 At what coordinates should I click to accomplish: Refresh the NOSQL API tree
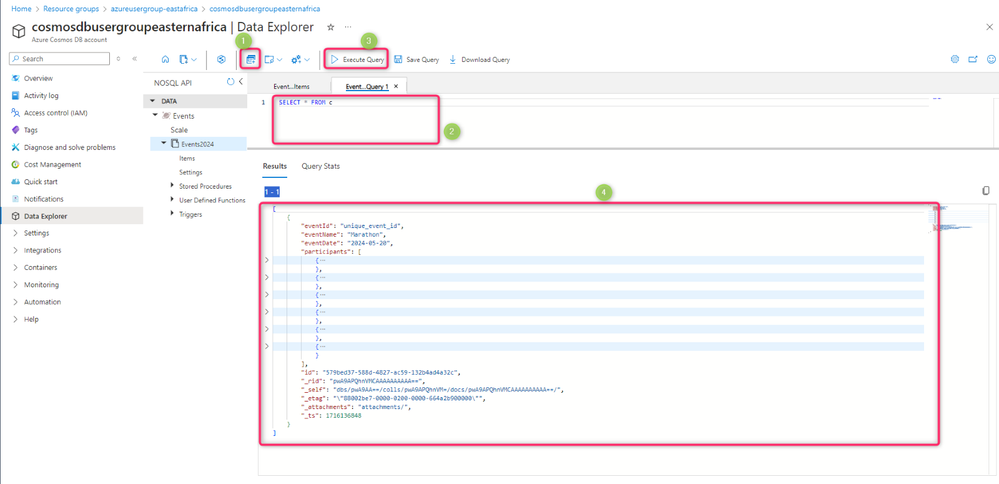[231, 82]
